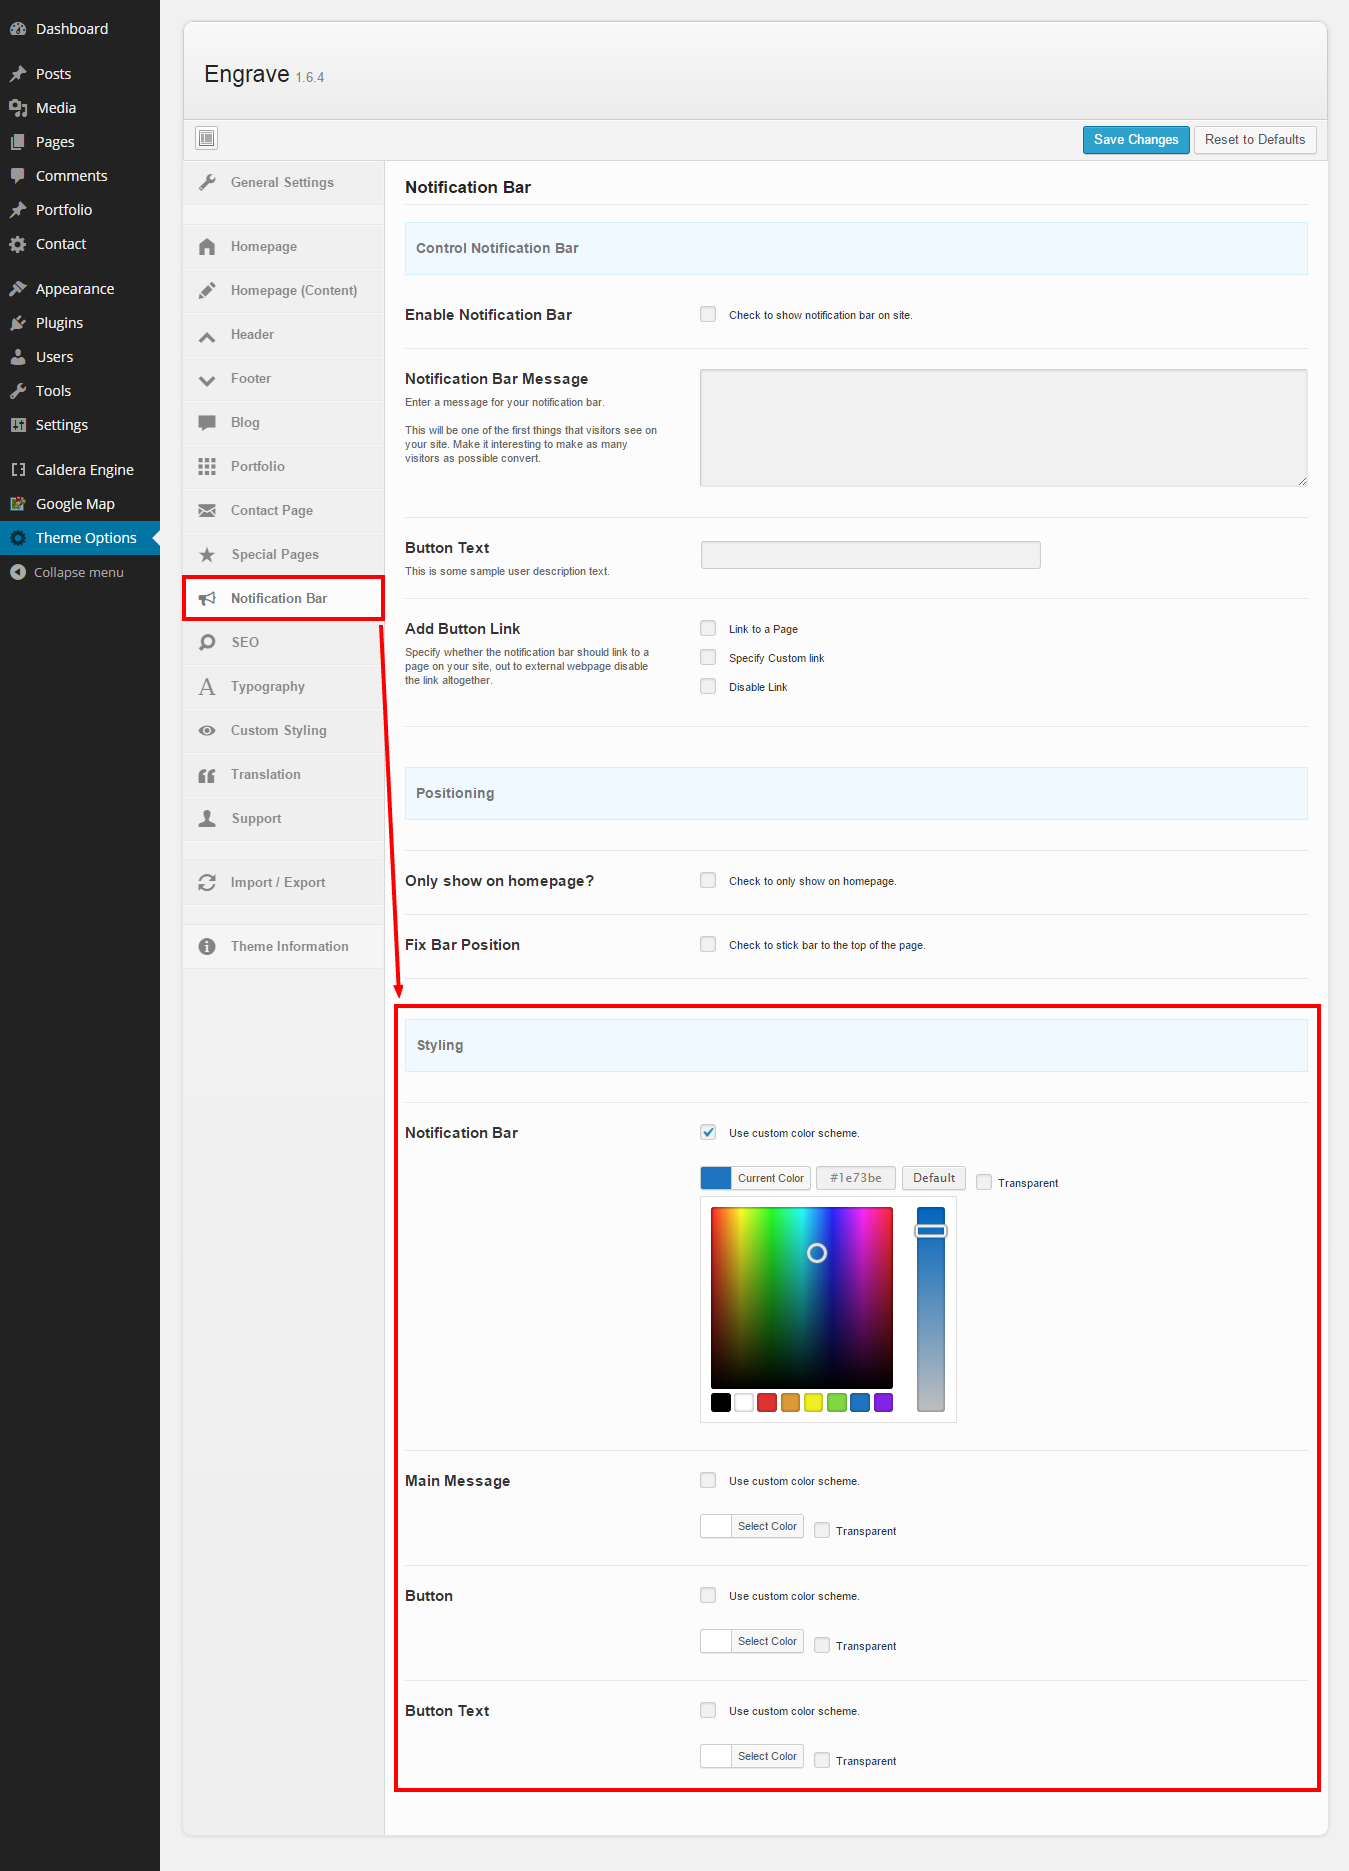1349x1871 pixels.
Task: Click into the Notification Bar Message textarea
Action: (x=1003, y=428)
